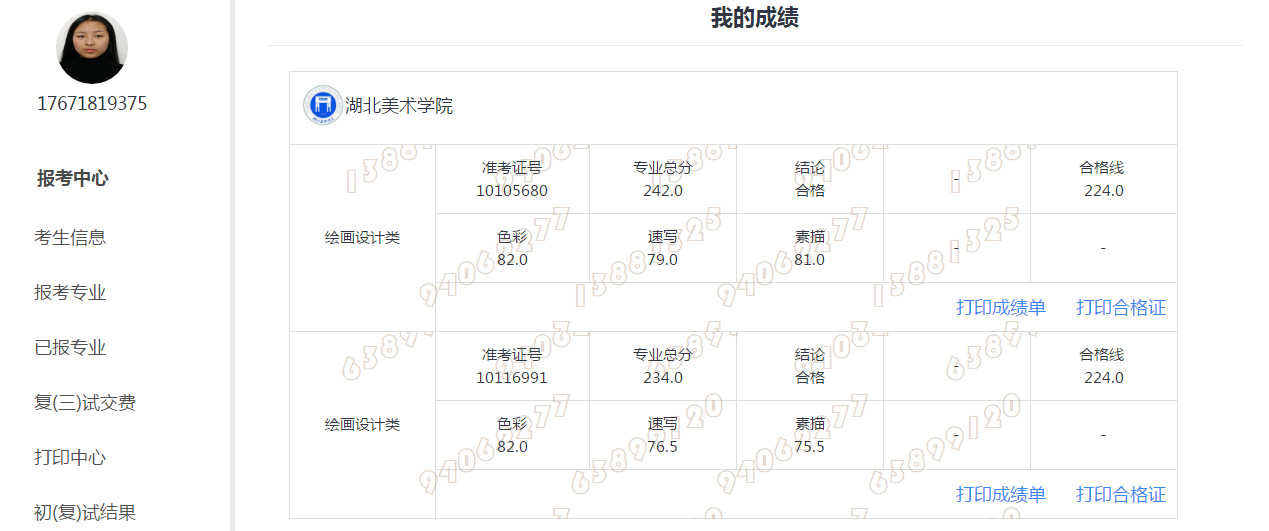Go to 已报专业 in the sidebar

(70, 347)
